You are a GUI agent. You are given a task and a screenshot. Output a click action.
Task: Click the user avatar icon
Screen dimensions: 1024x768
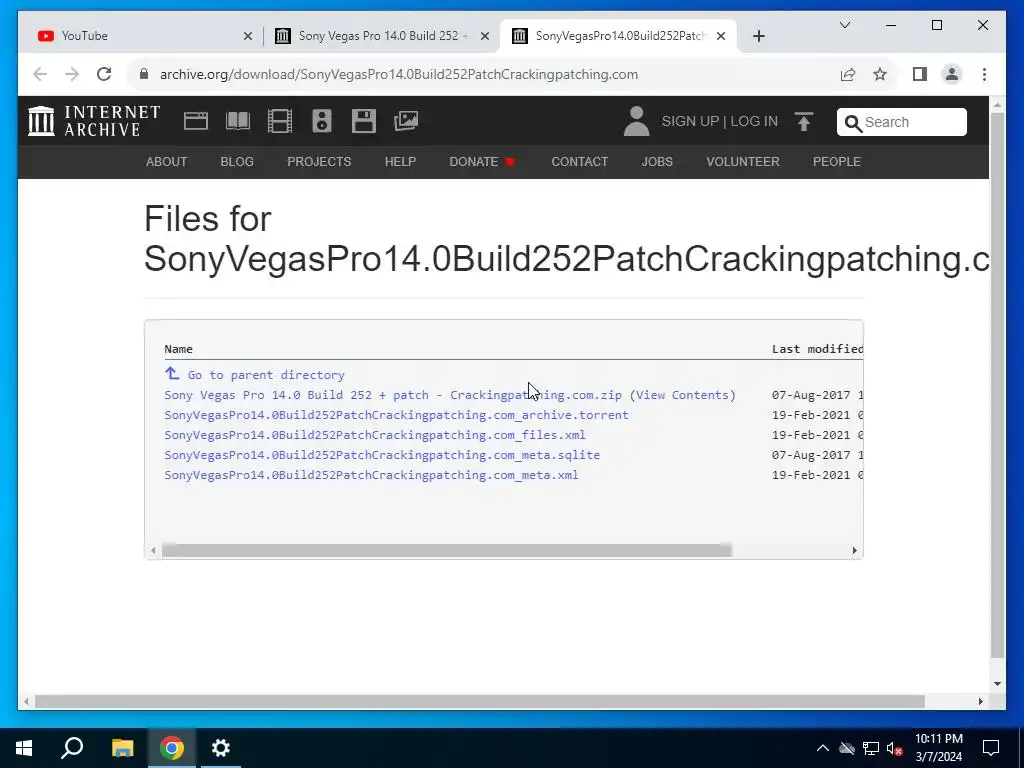click(x=636, y=121)
